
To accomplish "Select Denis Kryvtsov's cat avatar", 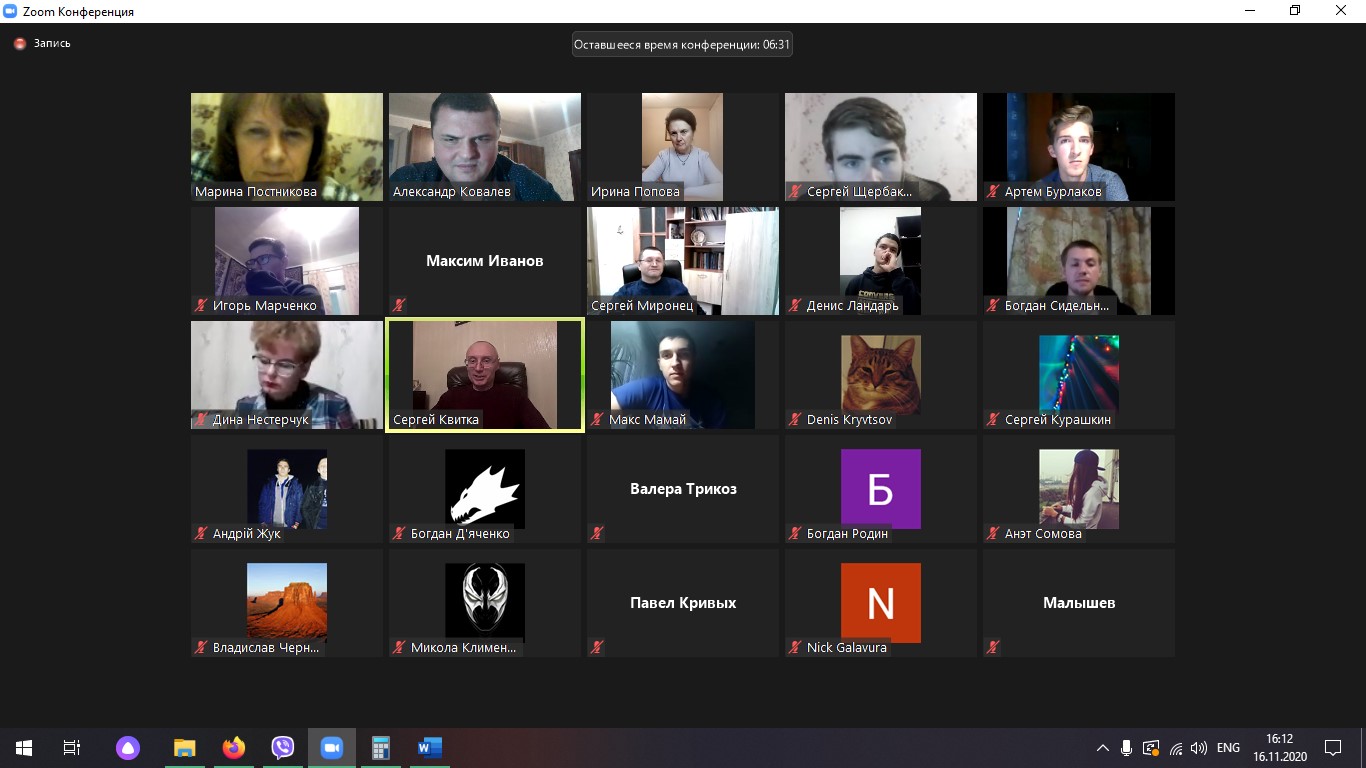I will [x=881, y=375].
